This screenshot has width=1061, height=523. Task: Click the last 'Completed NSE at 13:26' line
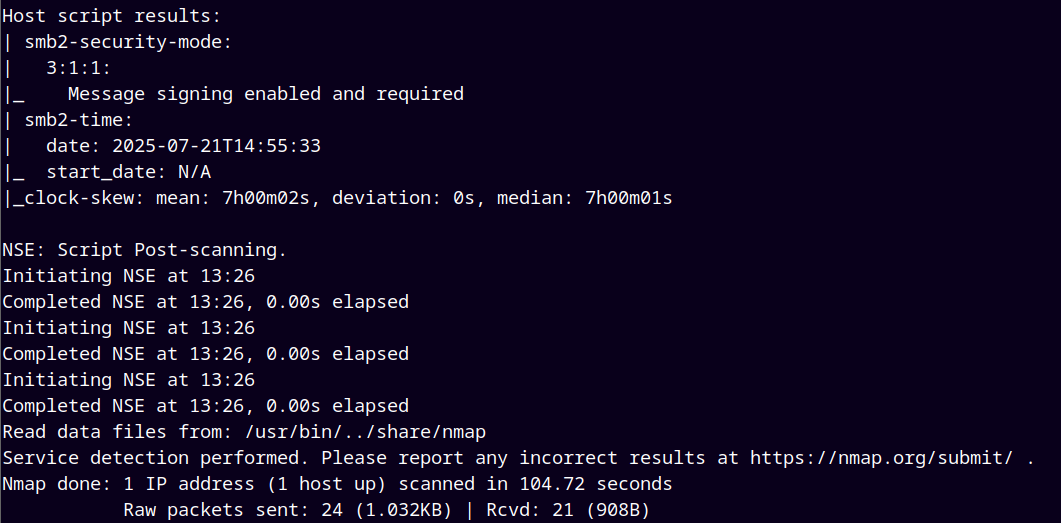point(205,406)
